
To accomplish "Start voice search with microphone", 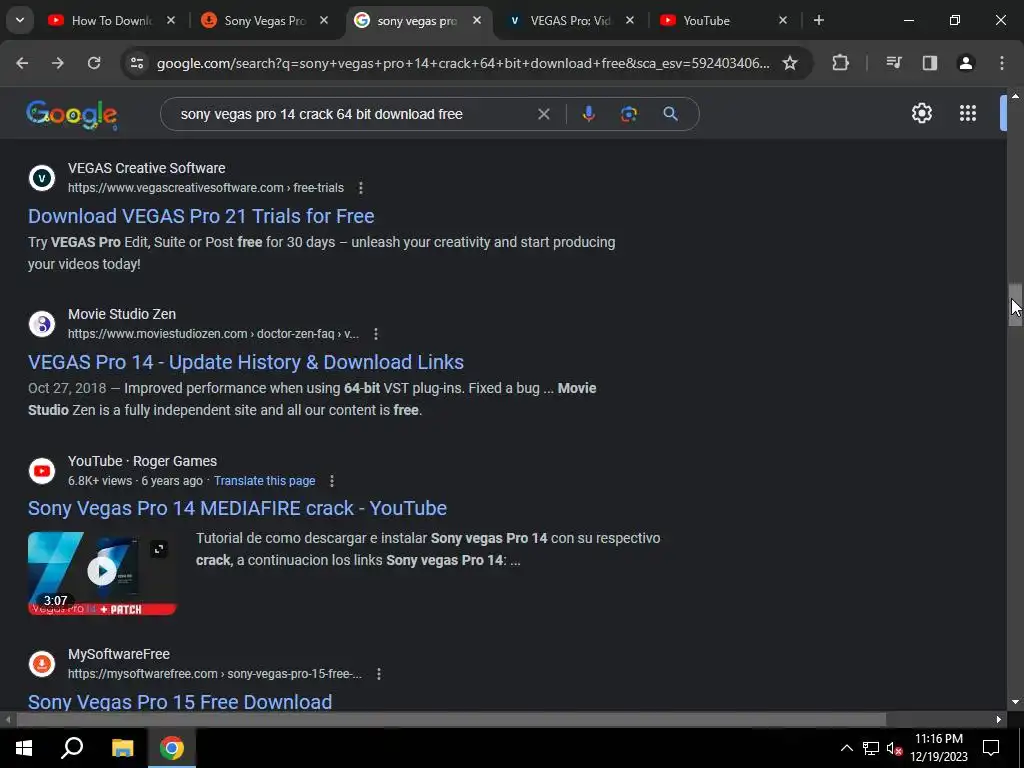I will 588,114.
